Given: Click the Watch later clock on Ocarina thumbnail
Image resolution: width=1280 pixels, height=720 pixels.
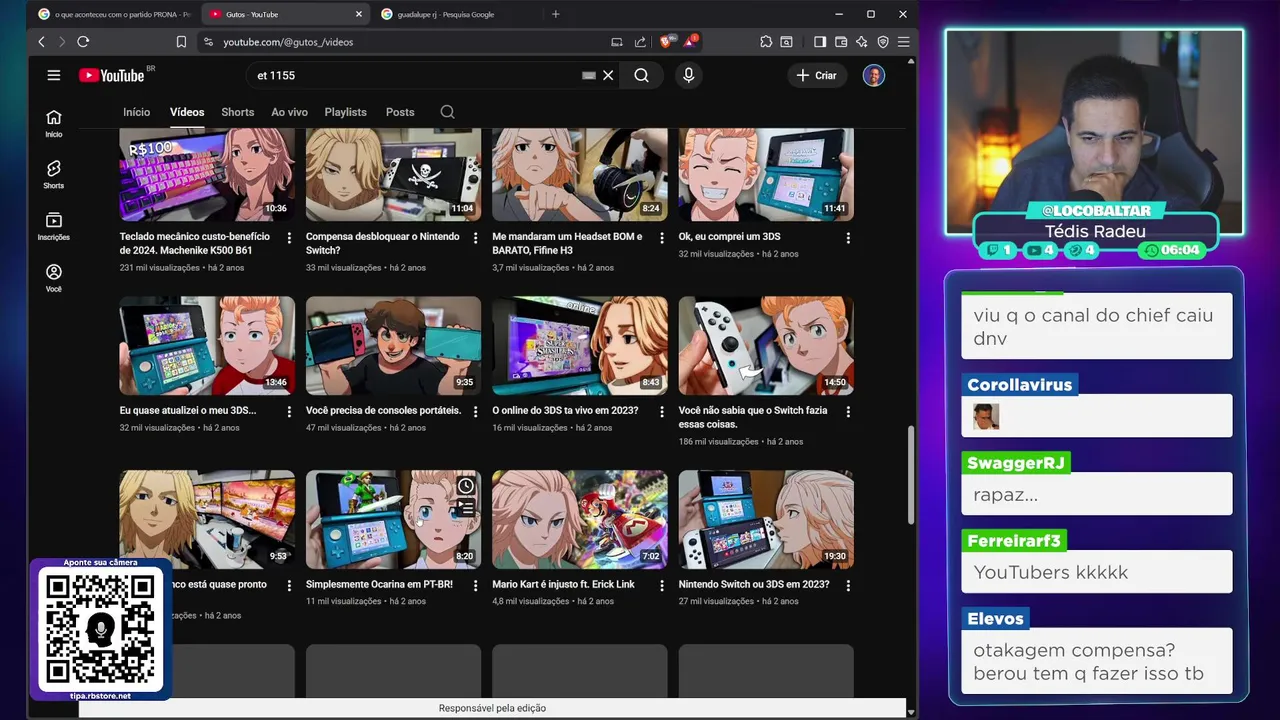Looking at the screenshot, I should pyautogui.click(x=466, y=486).
